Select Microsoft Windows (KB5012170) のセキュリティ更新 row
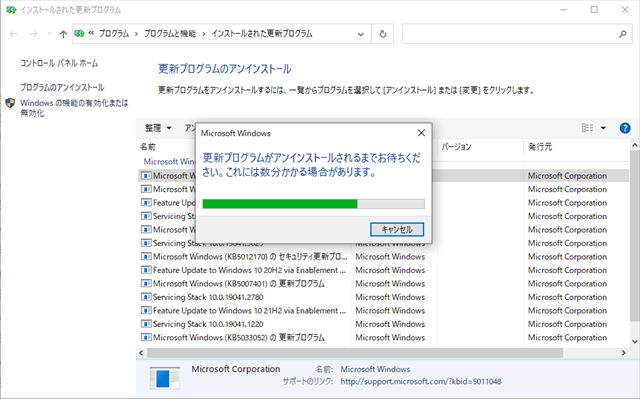Screen dimensions: 640x399 pos(384,257)
